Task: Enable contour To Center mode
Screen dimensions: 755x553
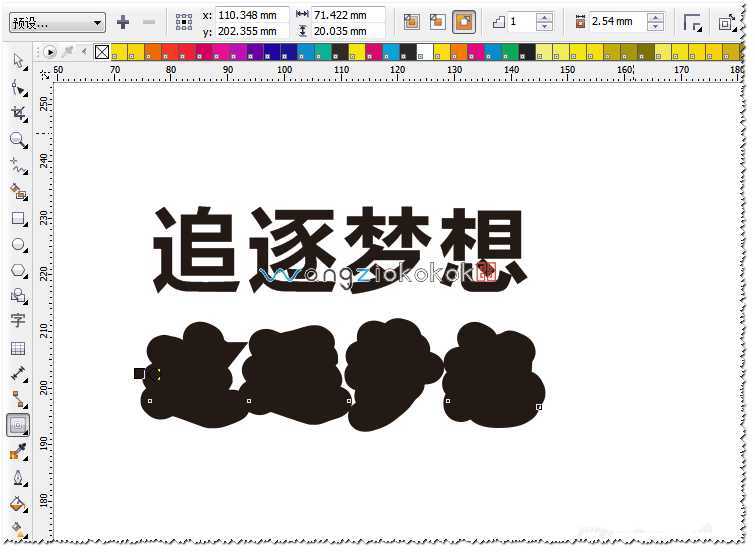Action: pyautogui.click(x=411, y=21)
